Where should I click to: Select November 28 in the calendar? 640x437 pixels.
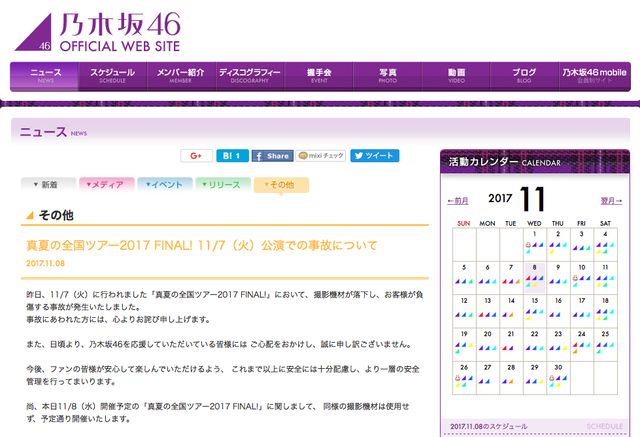[x=511, y=378]
